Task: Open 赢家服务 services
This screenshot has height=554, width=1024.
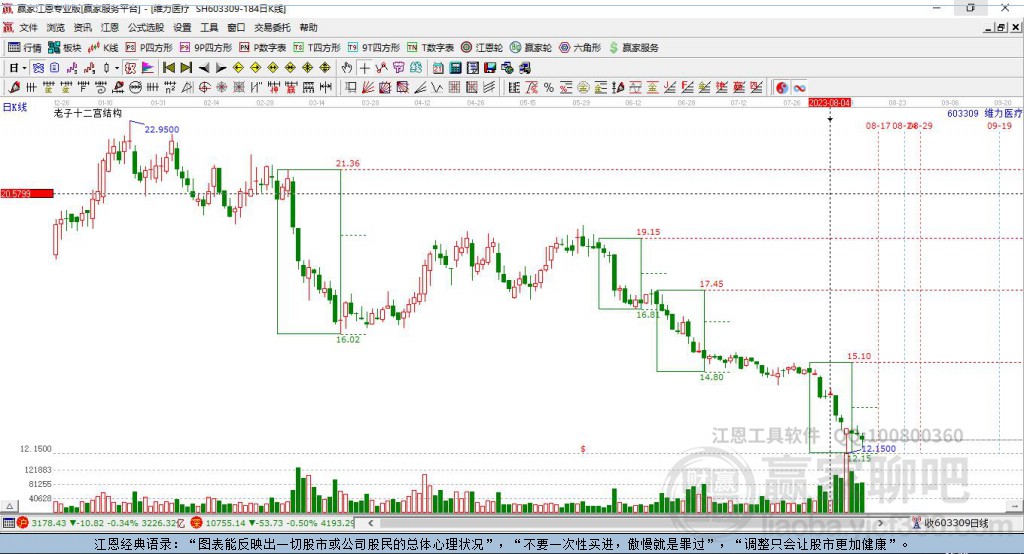Action: click(633, 48)
